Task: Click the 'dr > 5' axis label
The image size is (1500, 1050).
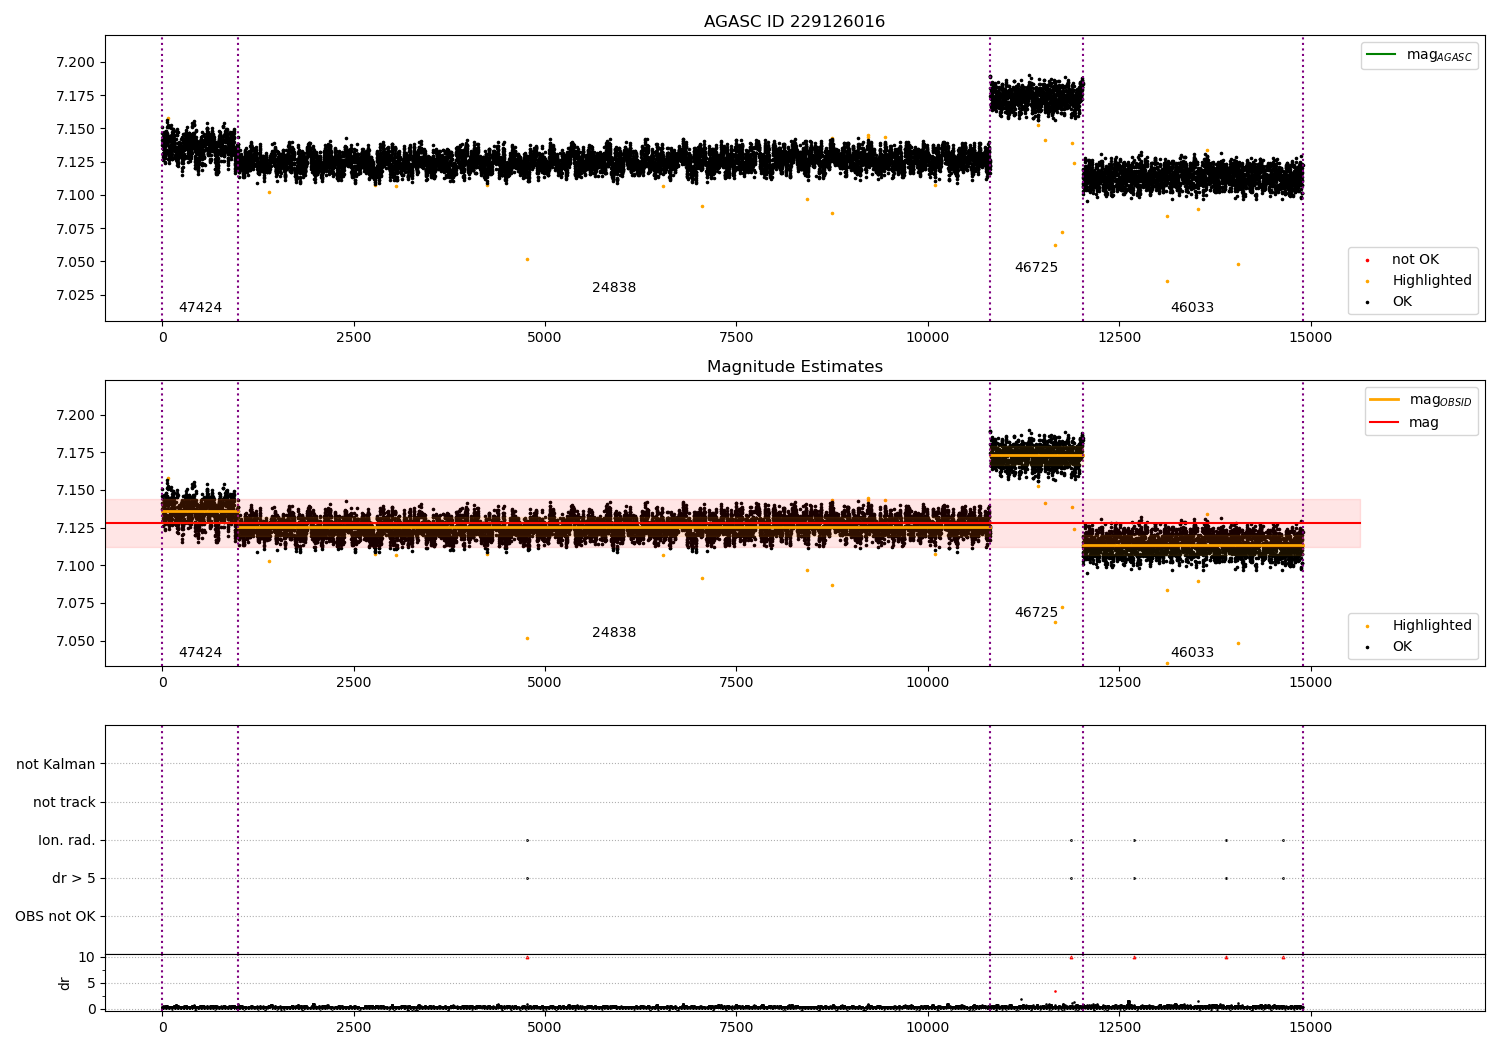Action: [74, 879]
